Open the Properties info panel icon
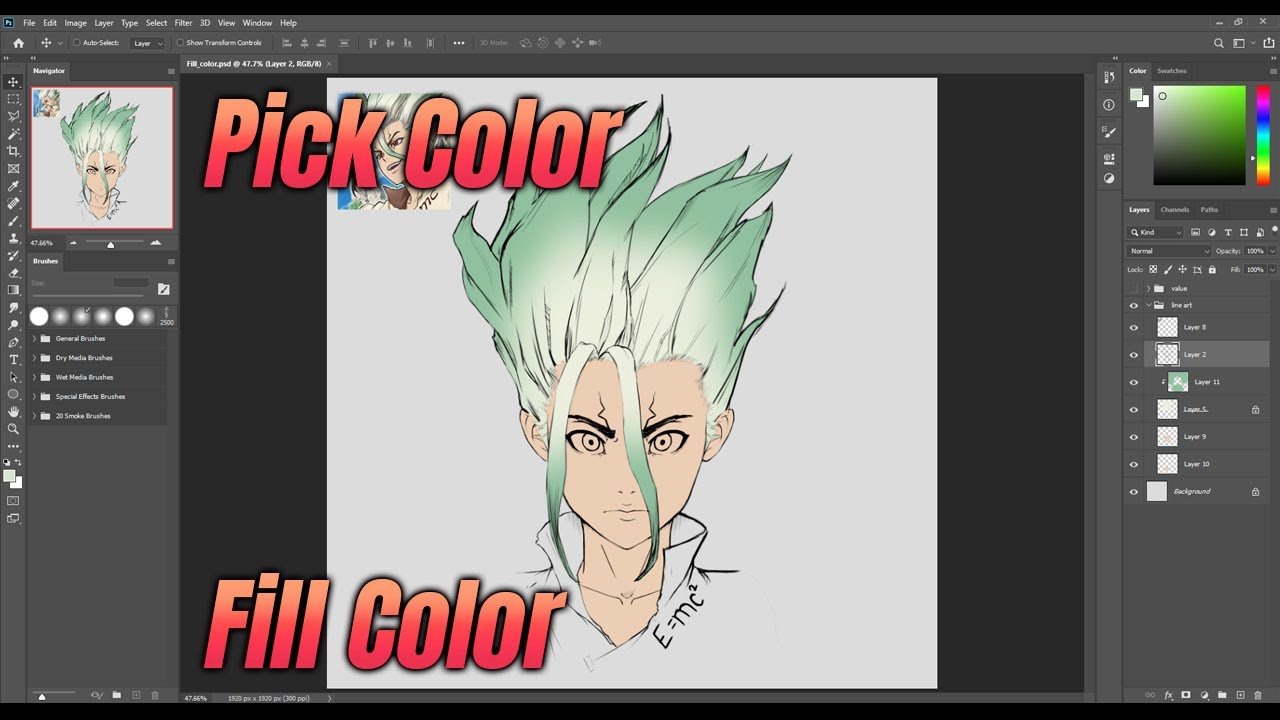This screenshot has width=1280, height=720. coord(1109,105)
